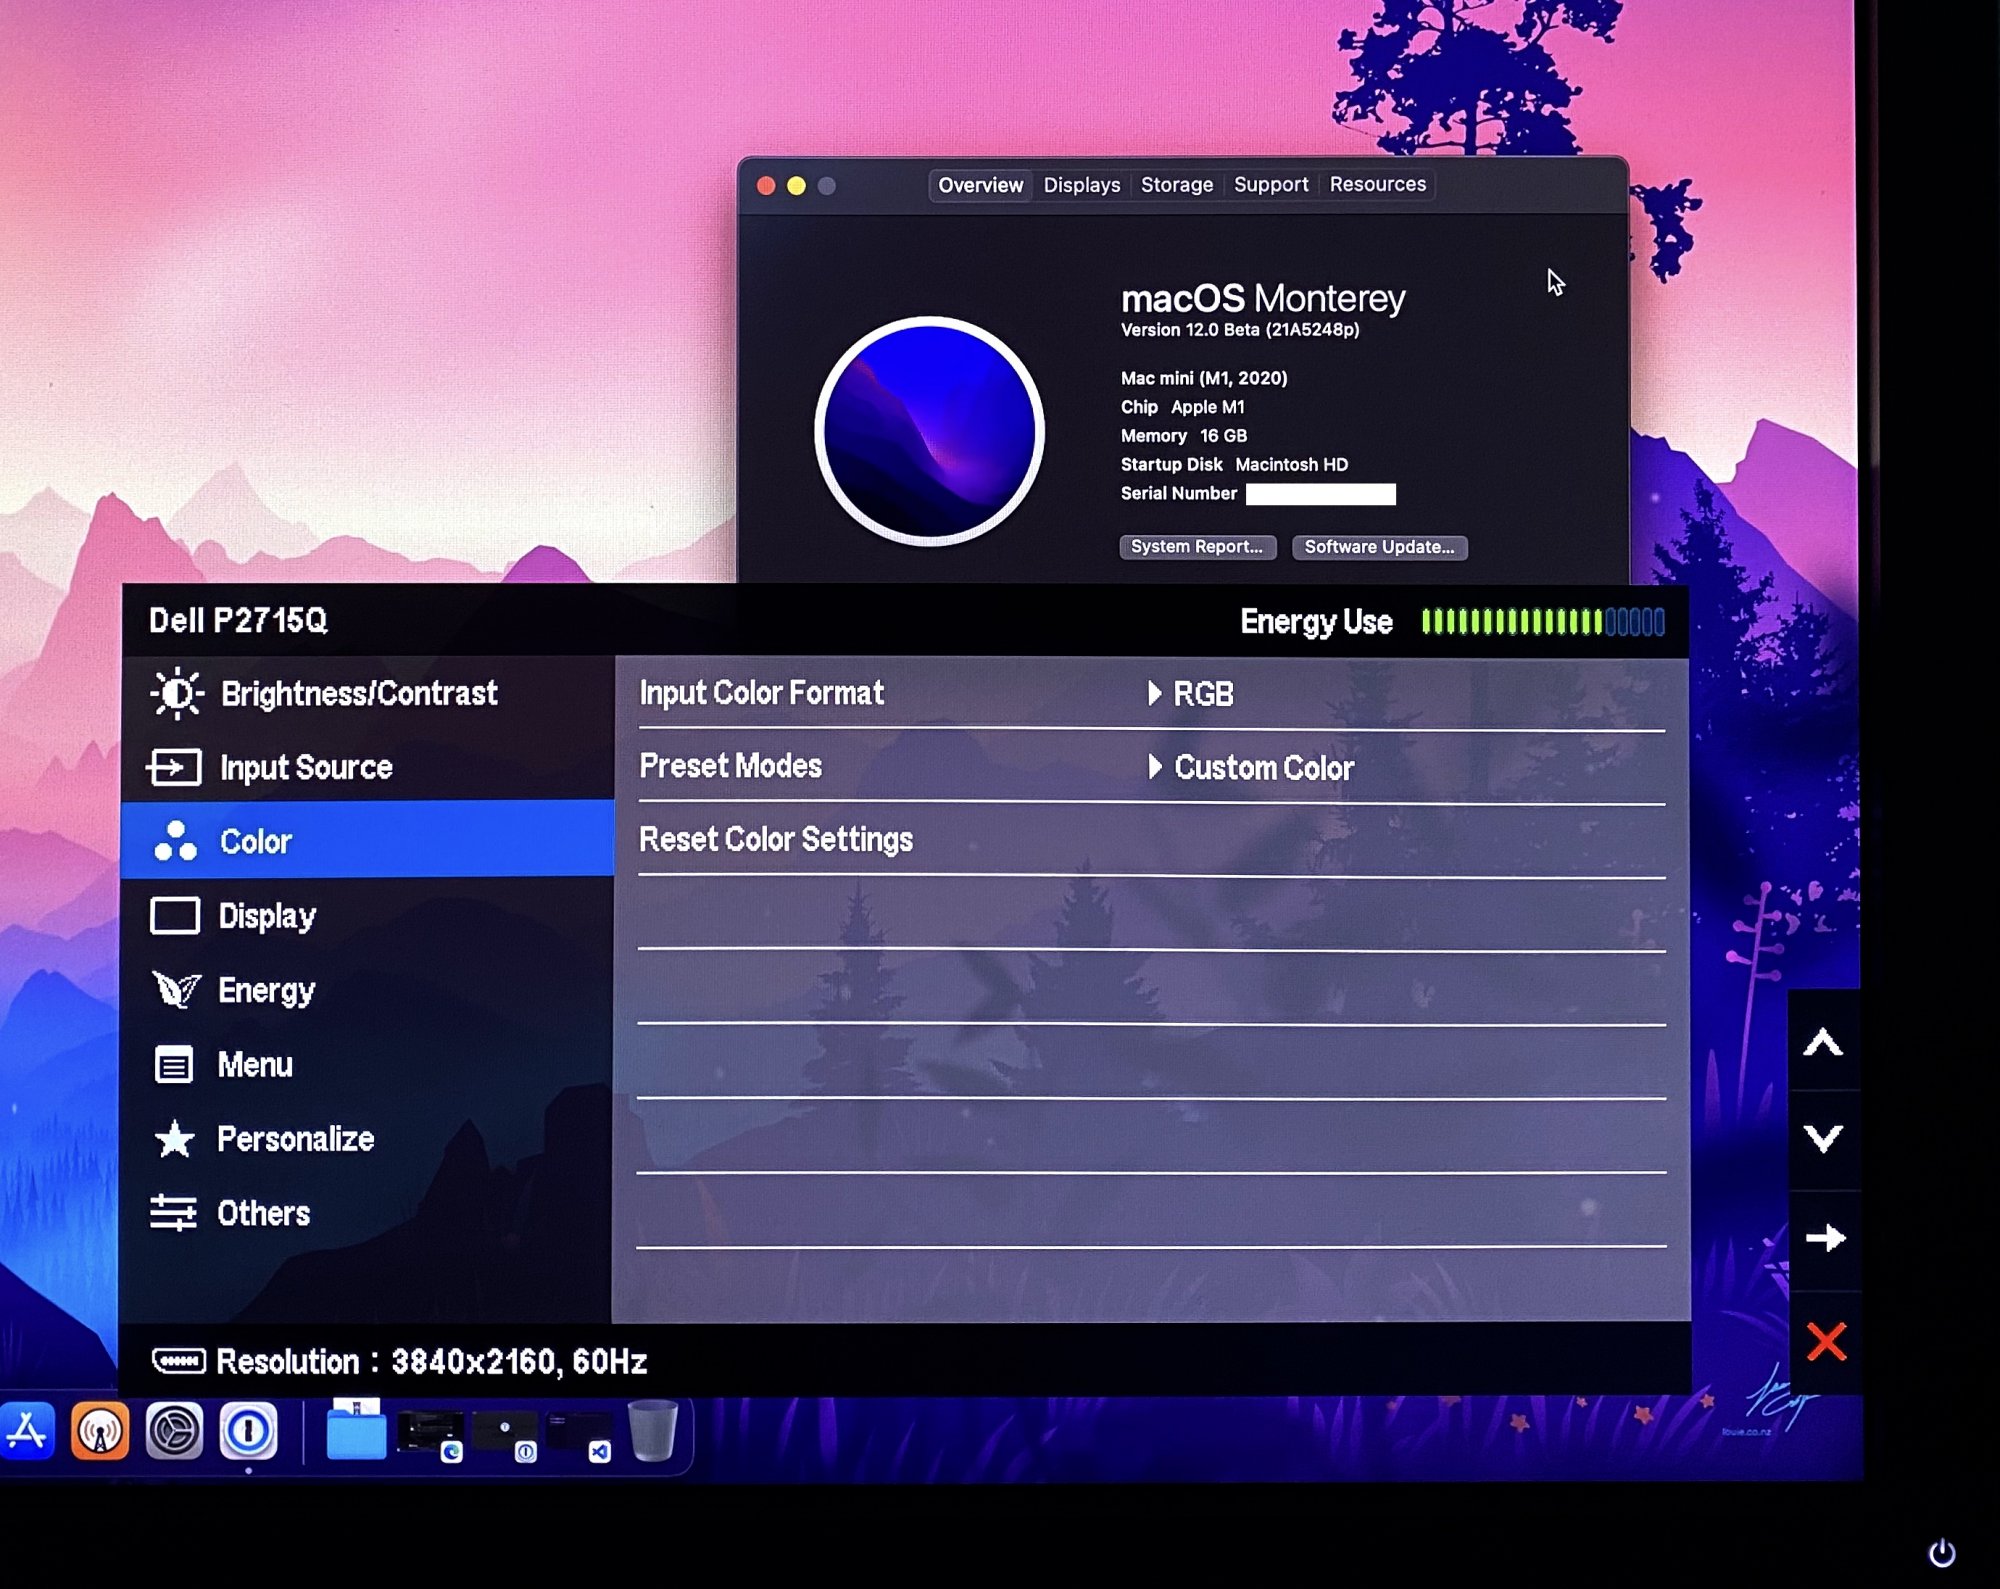Screen dimensions: 2000x1589
Task: Click the System Report button
Action: (1196, 547)
